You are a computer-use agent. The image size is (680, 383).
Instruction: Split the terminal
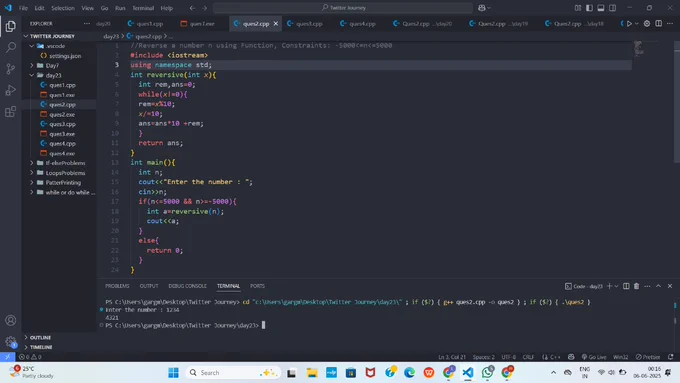coord(626,286)
